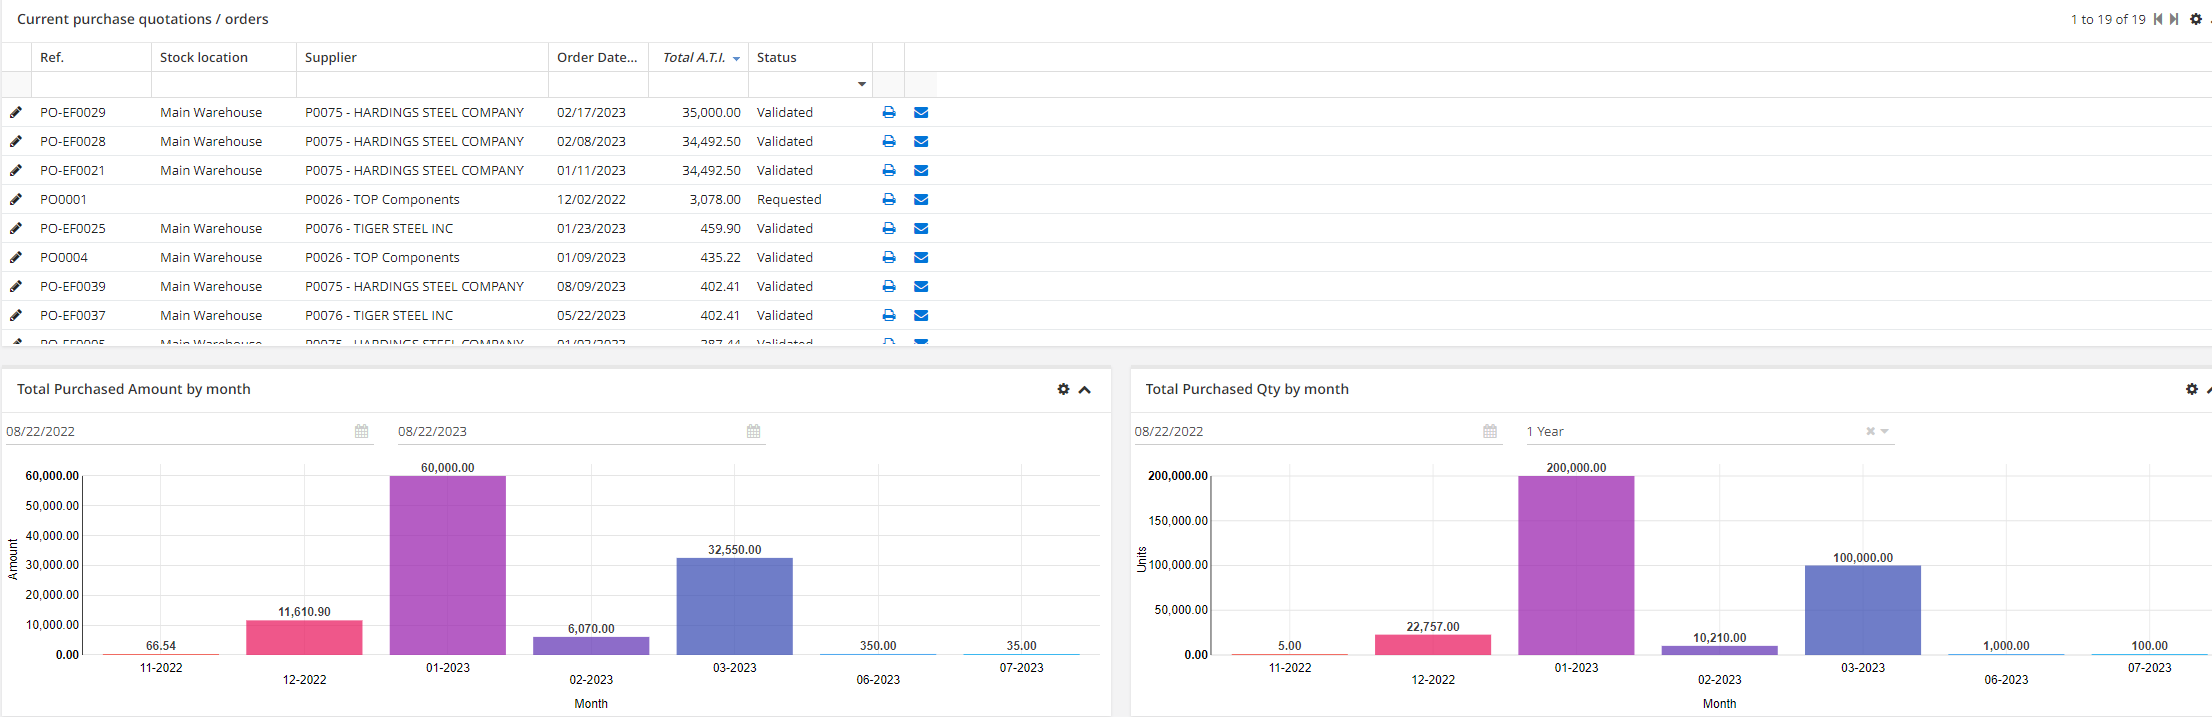Click pencil icon for order PO0001

click(16, 200)
